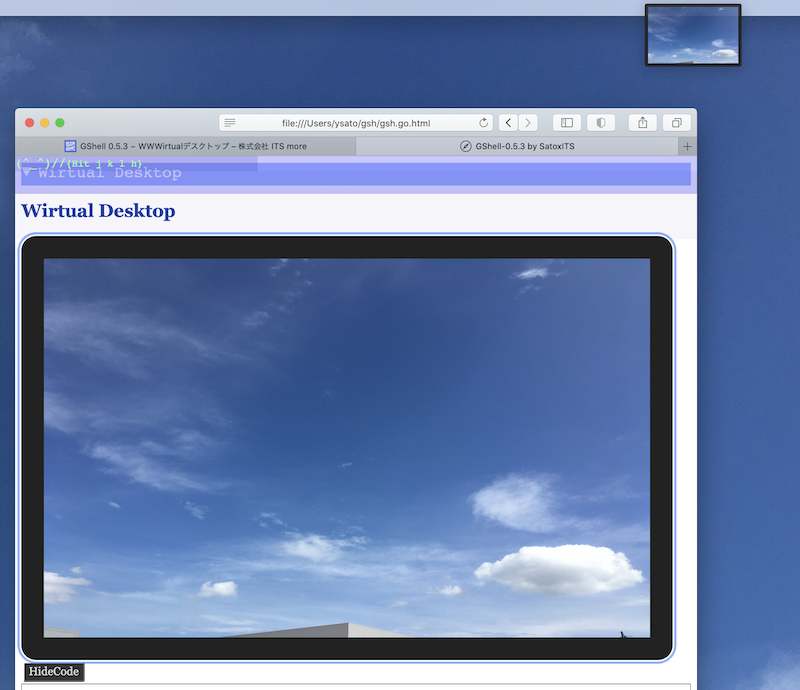Reload the page with the refresh icon

tap(484, 123)
